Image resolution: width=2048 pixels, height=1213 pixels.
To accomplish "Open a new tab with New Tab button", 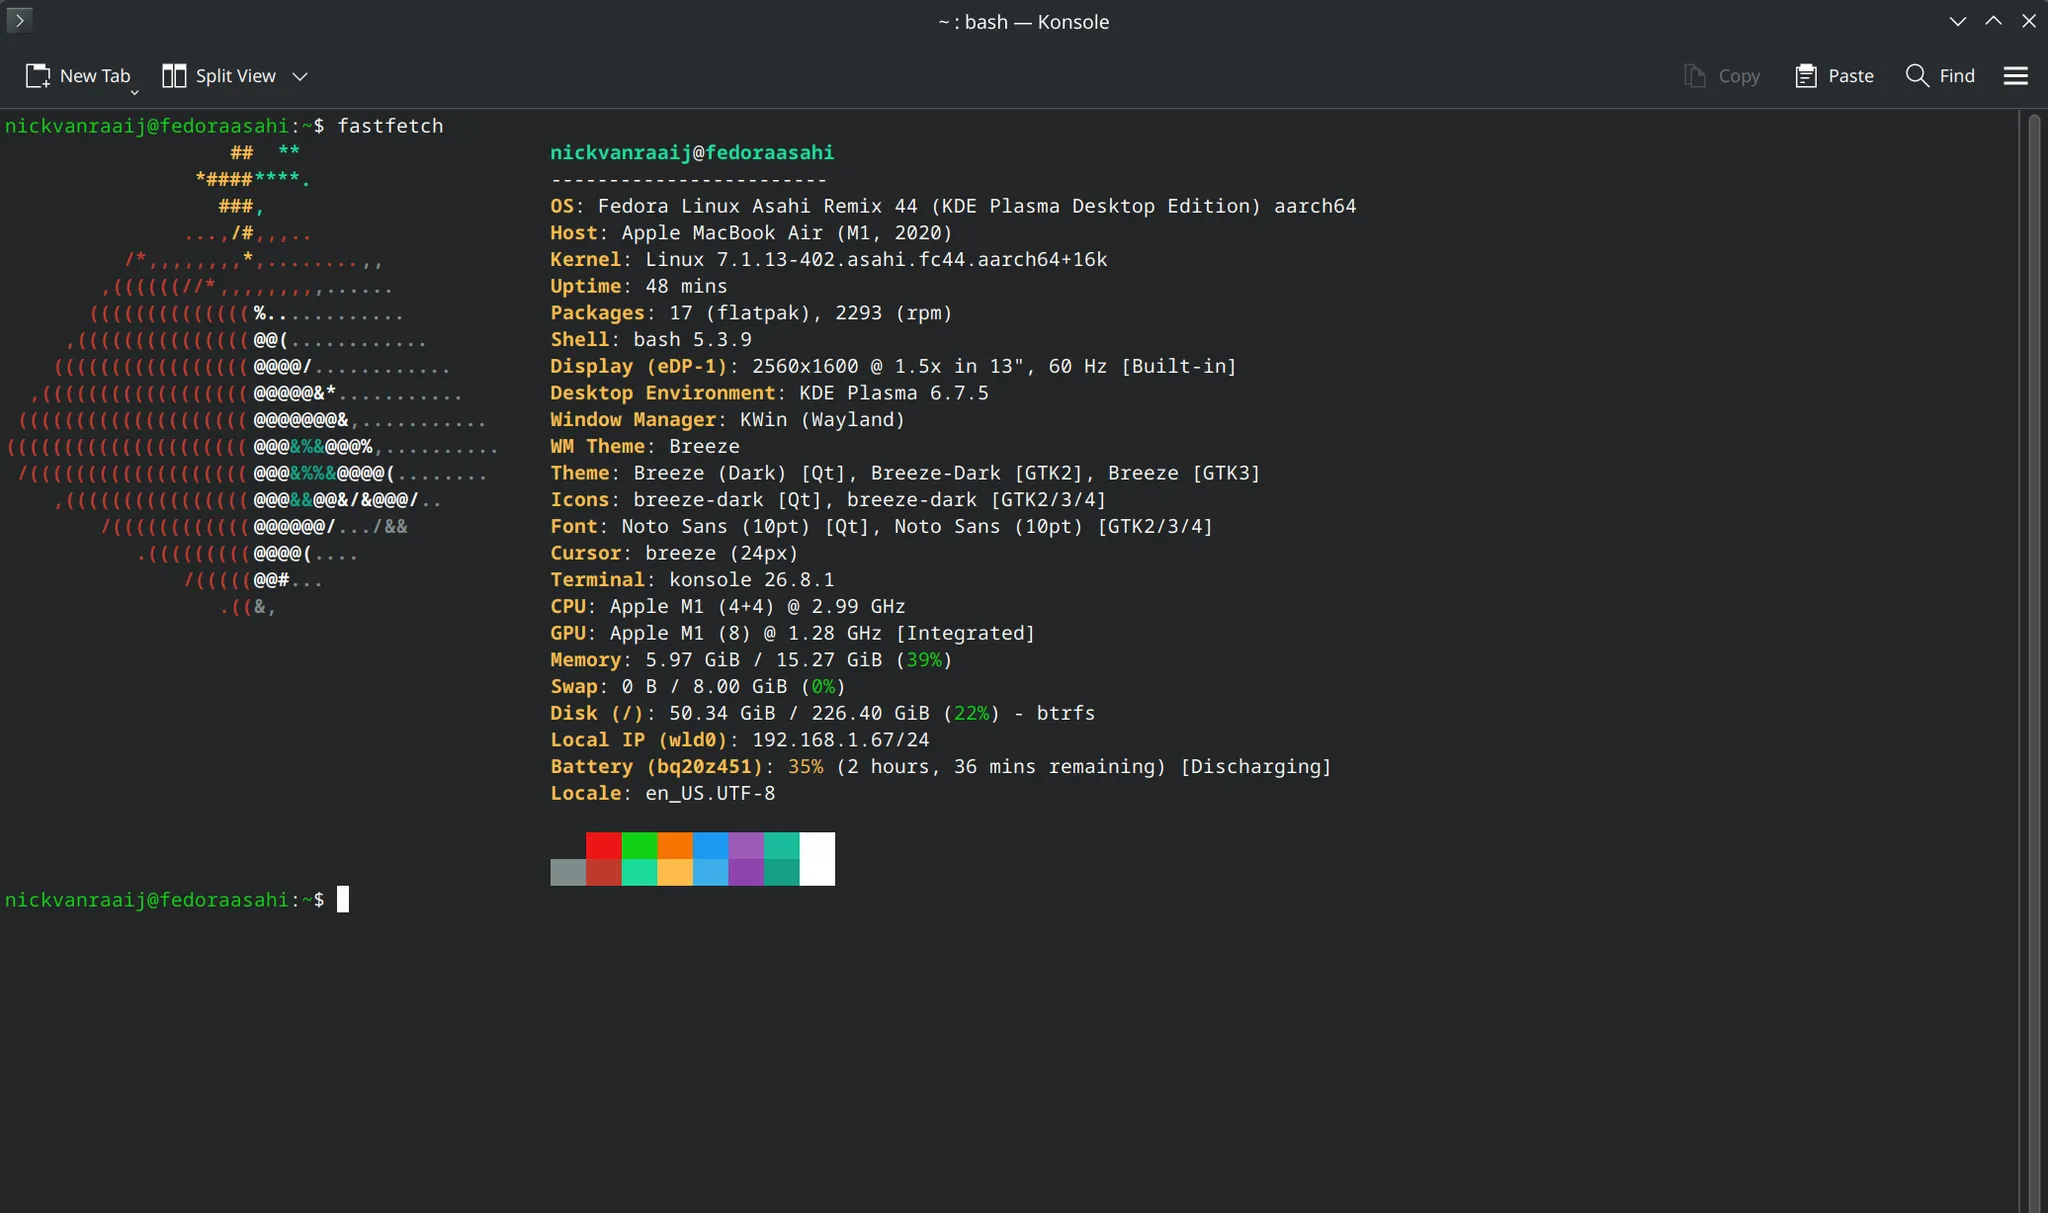I will tap(77, 76).
